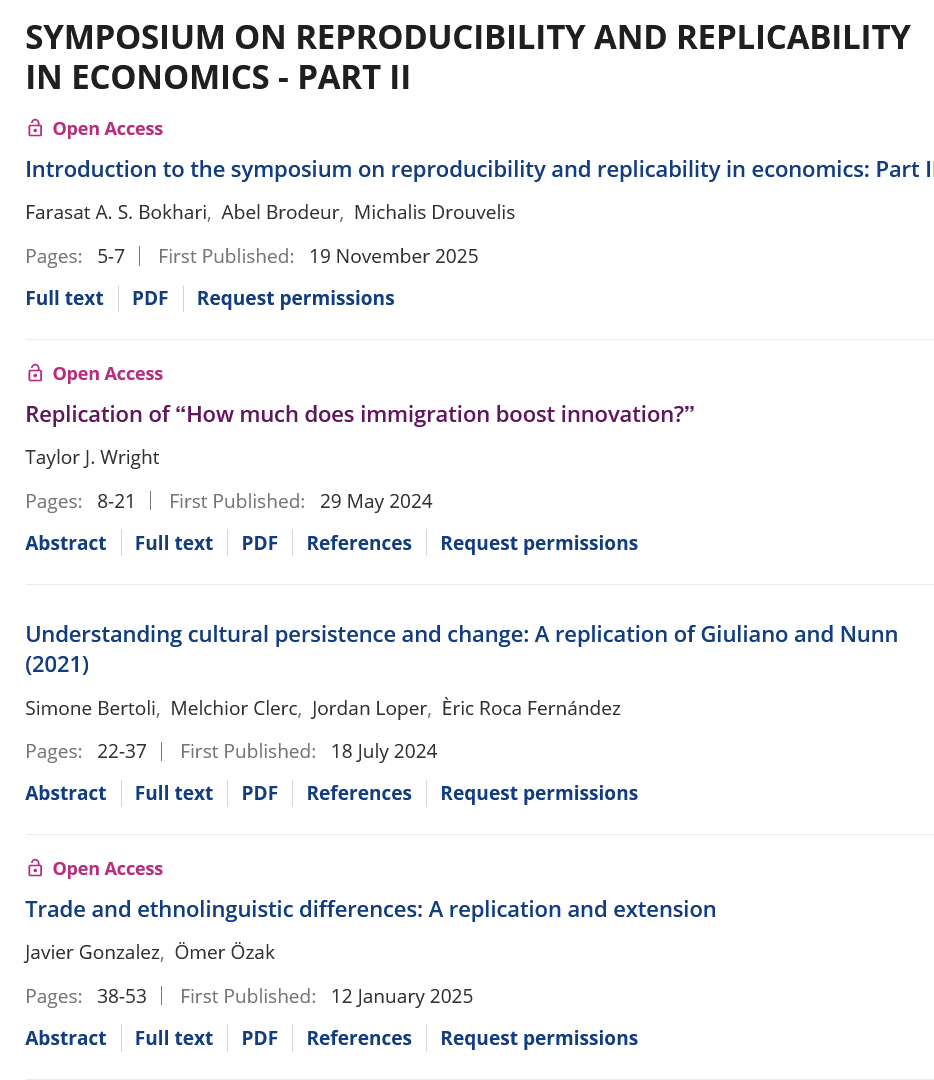Show References for the immigration innovation replication
This screenshot has width=934, height=1080.
point(359,543)
